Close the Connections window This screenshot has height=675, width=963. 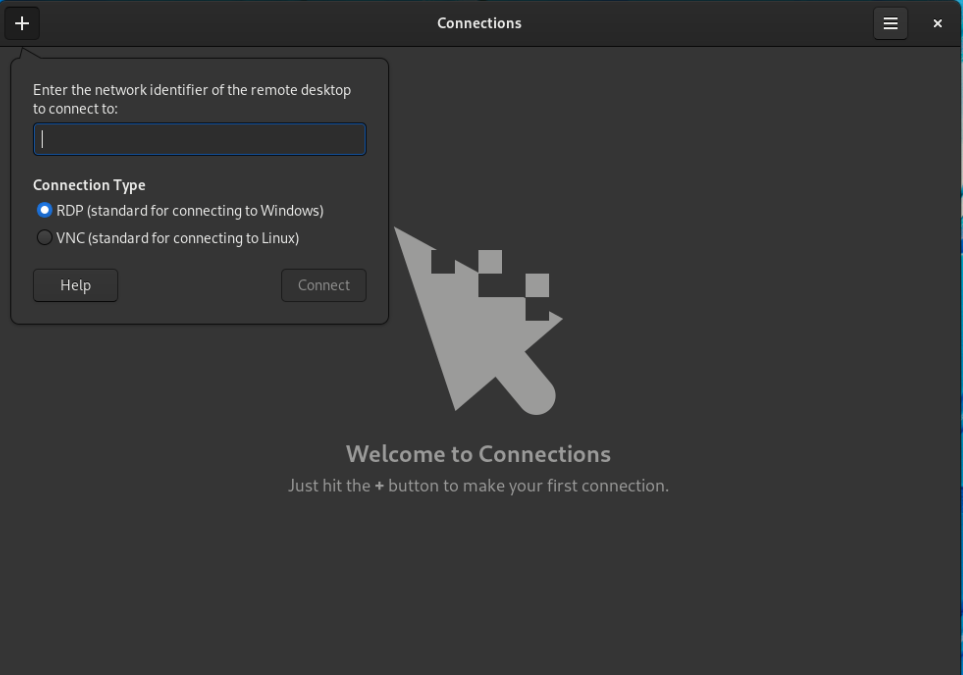pos(937,23)
